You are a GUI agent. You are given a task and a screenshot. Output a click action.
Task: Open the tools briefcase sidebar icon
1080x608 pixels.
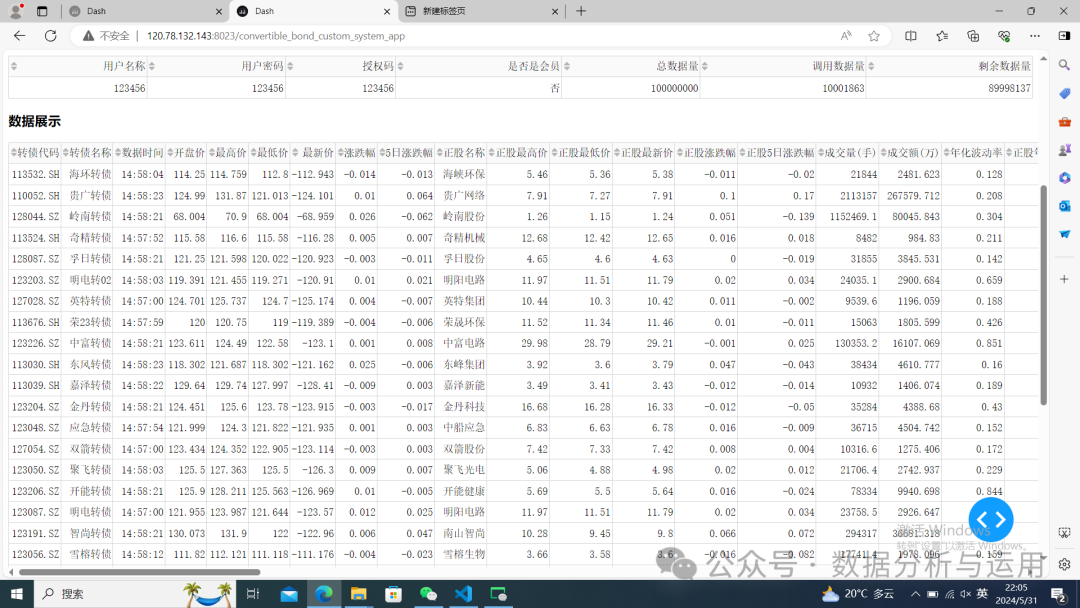point(1064,122)
